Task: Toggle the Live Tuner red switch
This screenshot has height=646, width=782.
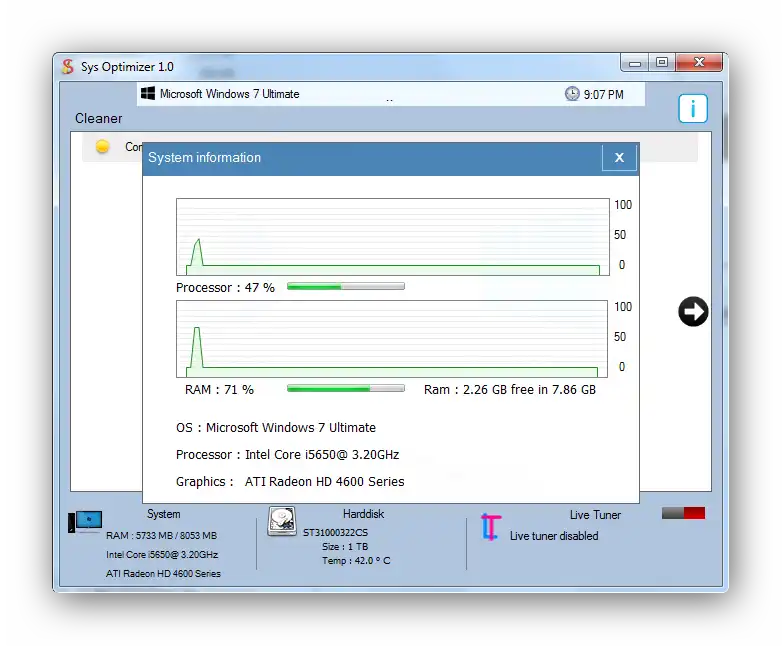Action: 683,513
